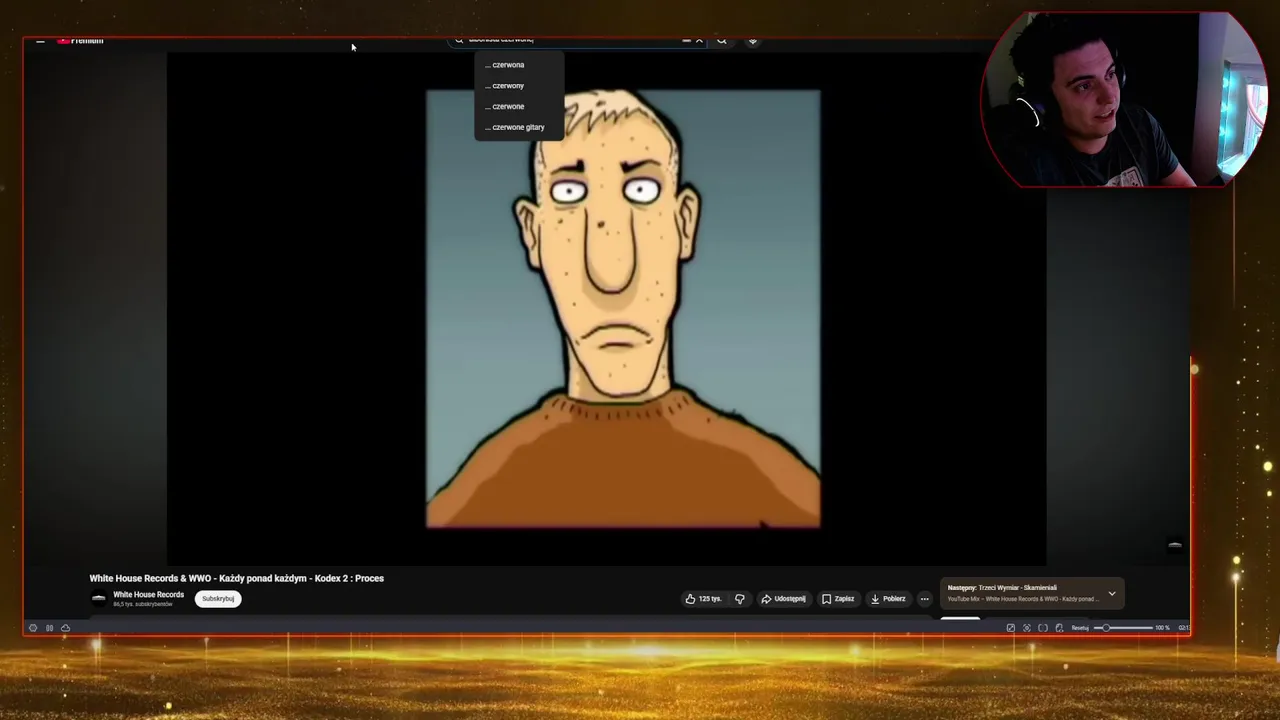1280x720 pixels.
Task: Click the capture snapshot icon in bottom bar
Action: [x=1026, y=628]
